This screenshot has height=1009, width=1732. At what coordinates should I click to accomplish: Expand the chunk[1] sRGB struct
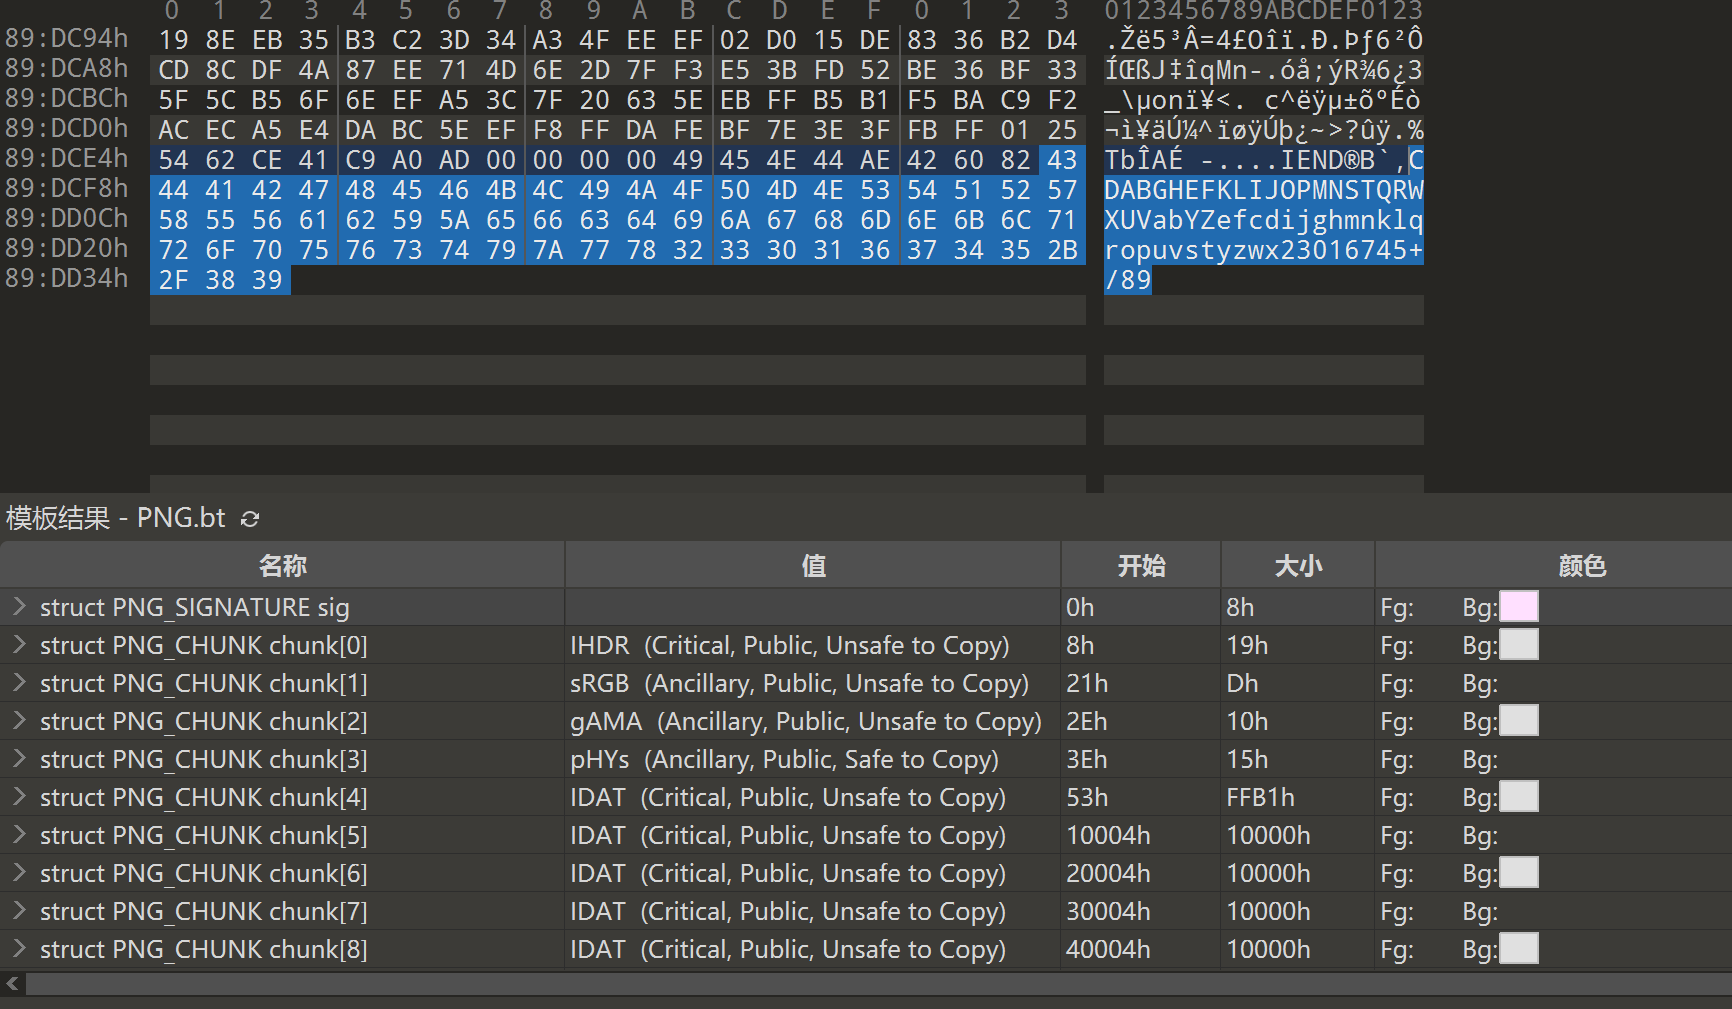point(19,682)
